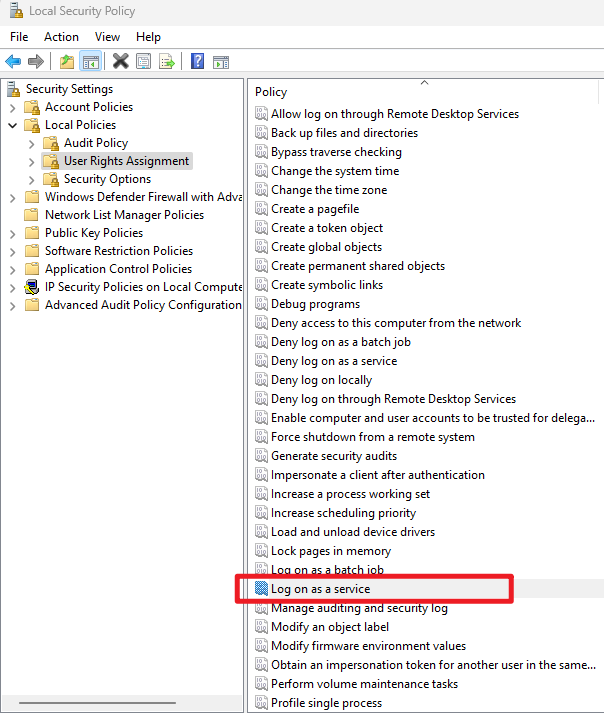
Task: Select the 'Log on as a service' policy
Action: (x=320, y=589)
